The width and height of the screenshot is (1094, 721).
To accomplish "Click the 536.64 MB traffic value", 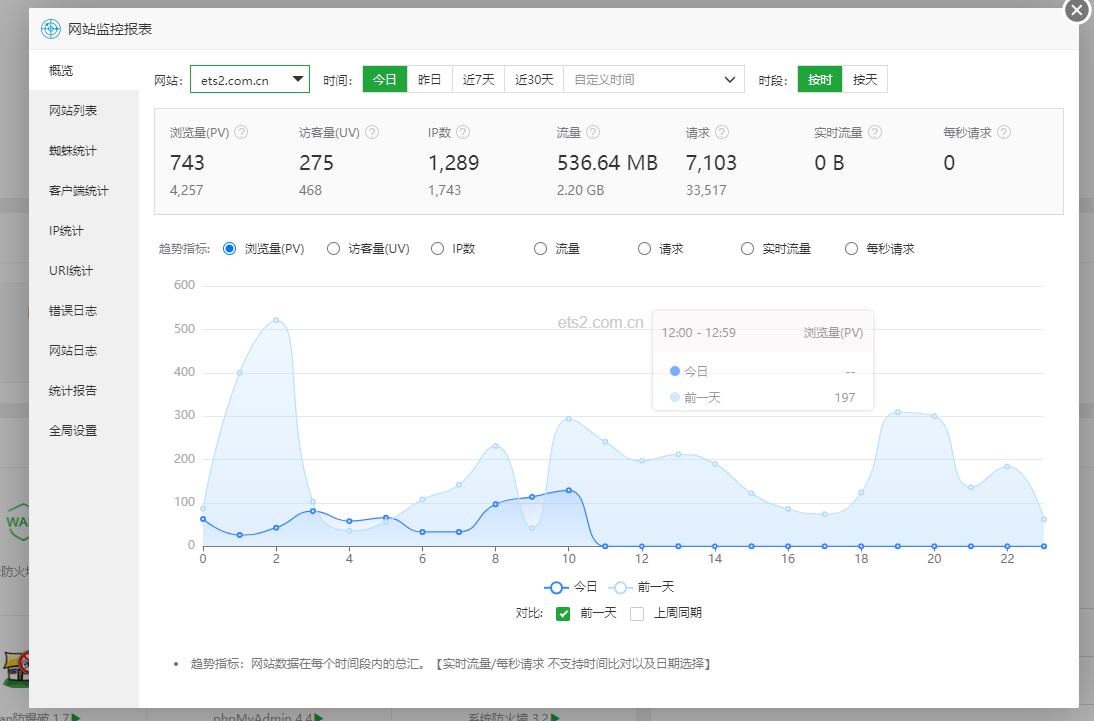I will 607,163.
